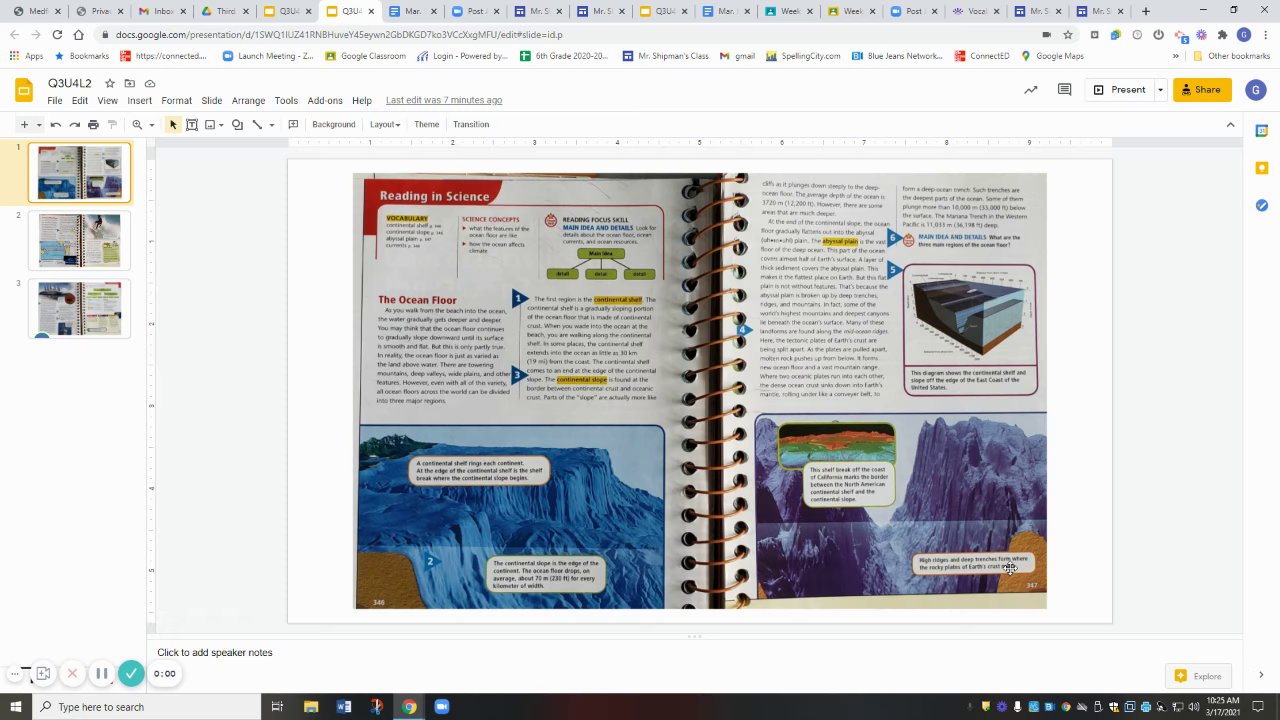Viewport: 1280px width, 720px height.
Task: Pause the screen recording
Action: click(x=101, y=674)
